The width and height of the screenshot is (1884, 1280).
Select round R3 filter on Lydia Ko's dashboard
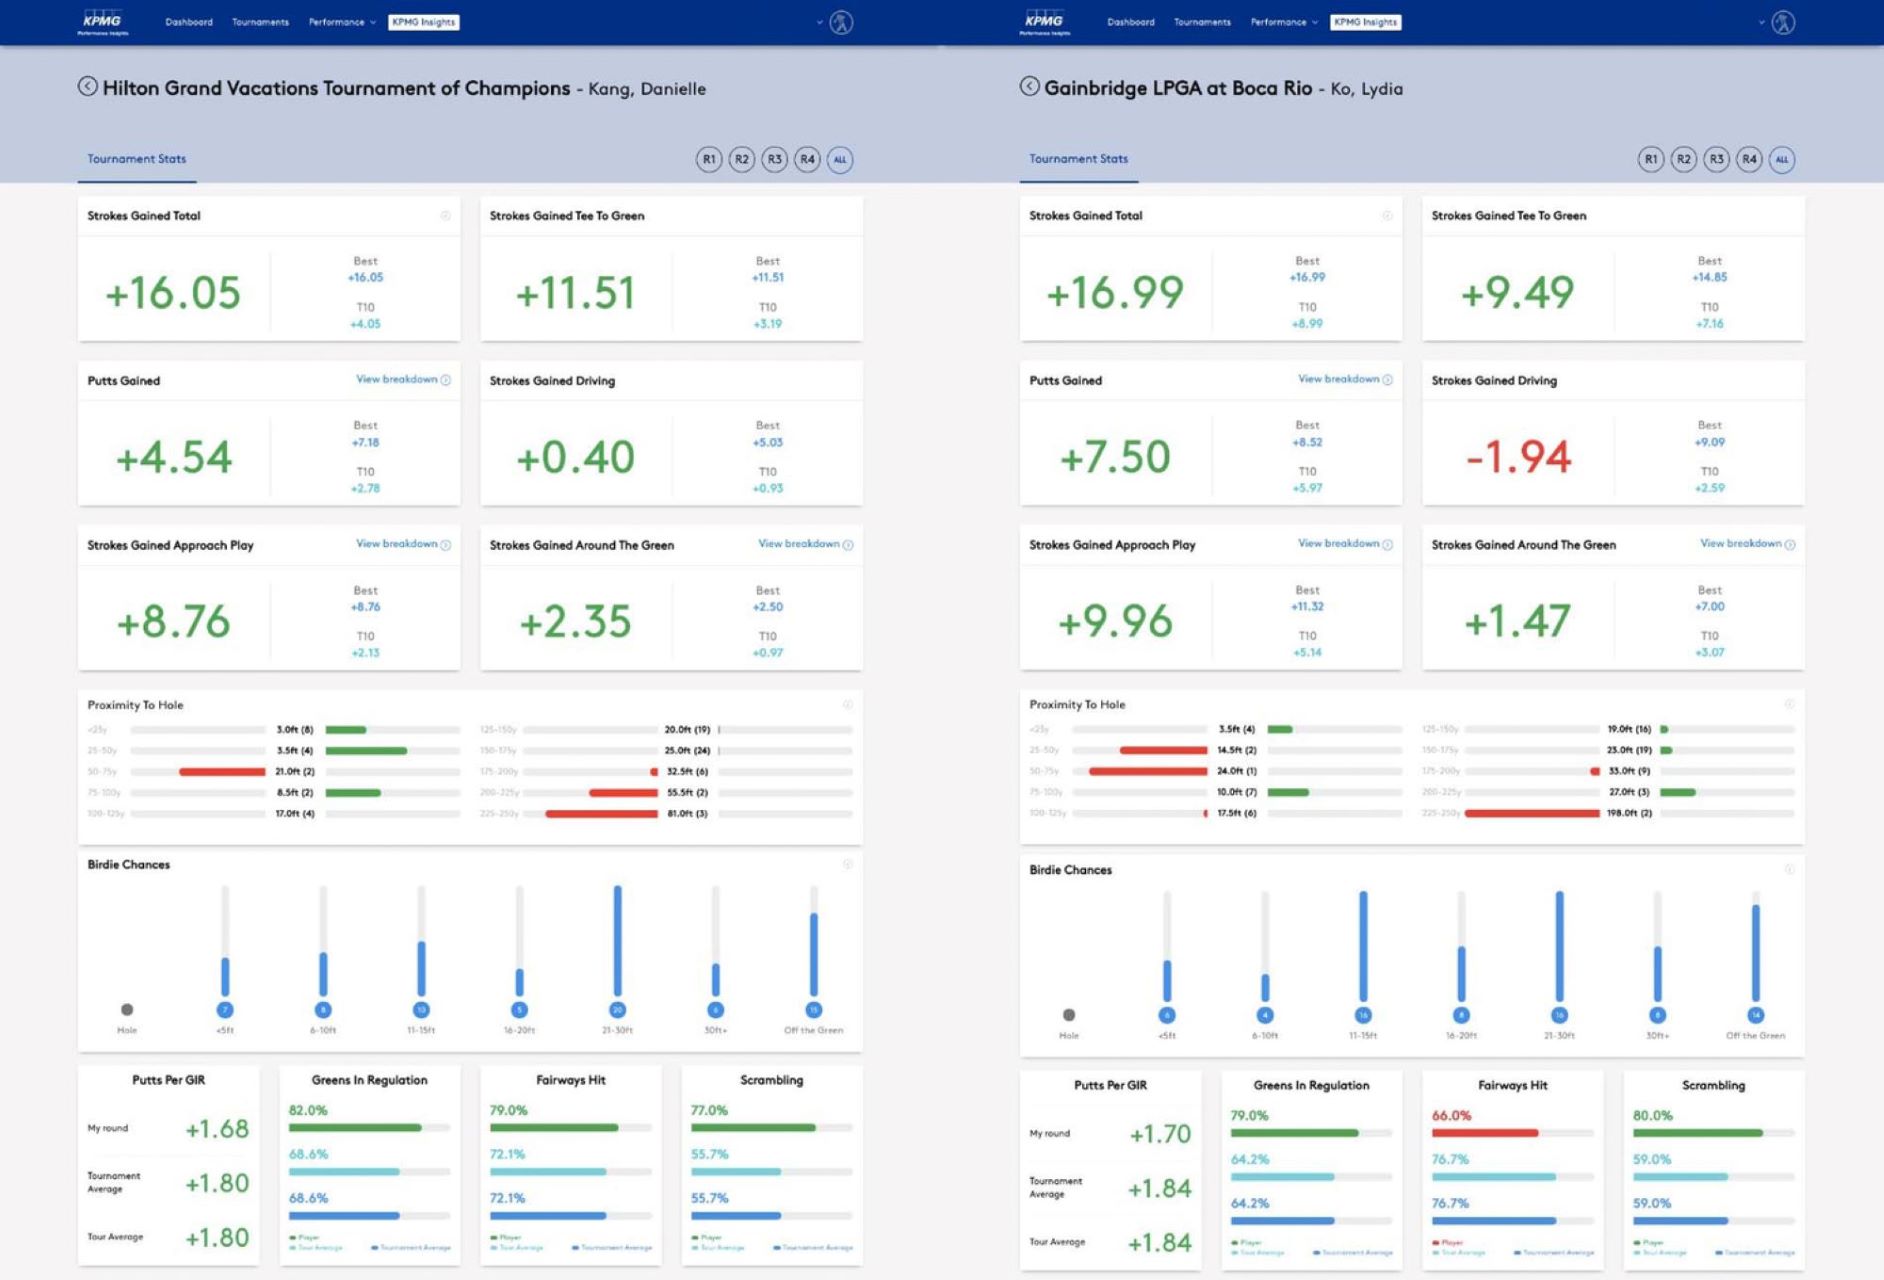[x=1716, y=159]
